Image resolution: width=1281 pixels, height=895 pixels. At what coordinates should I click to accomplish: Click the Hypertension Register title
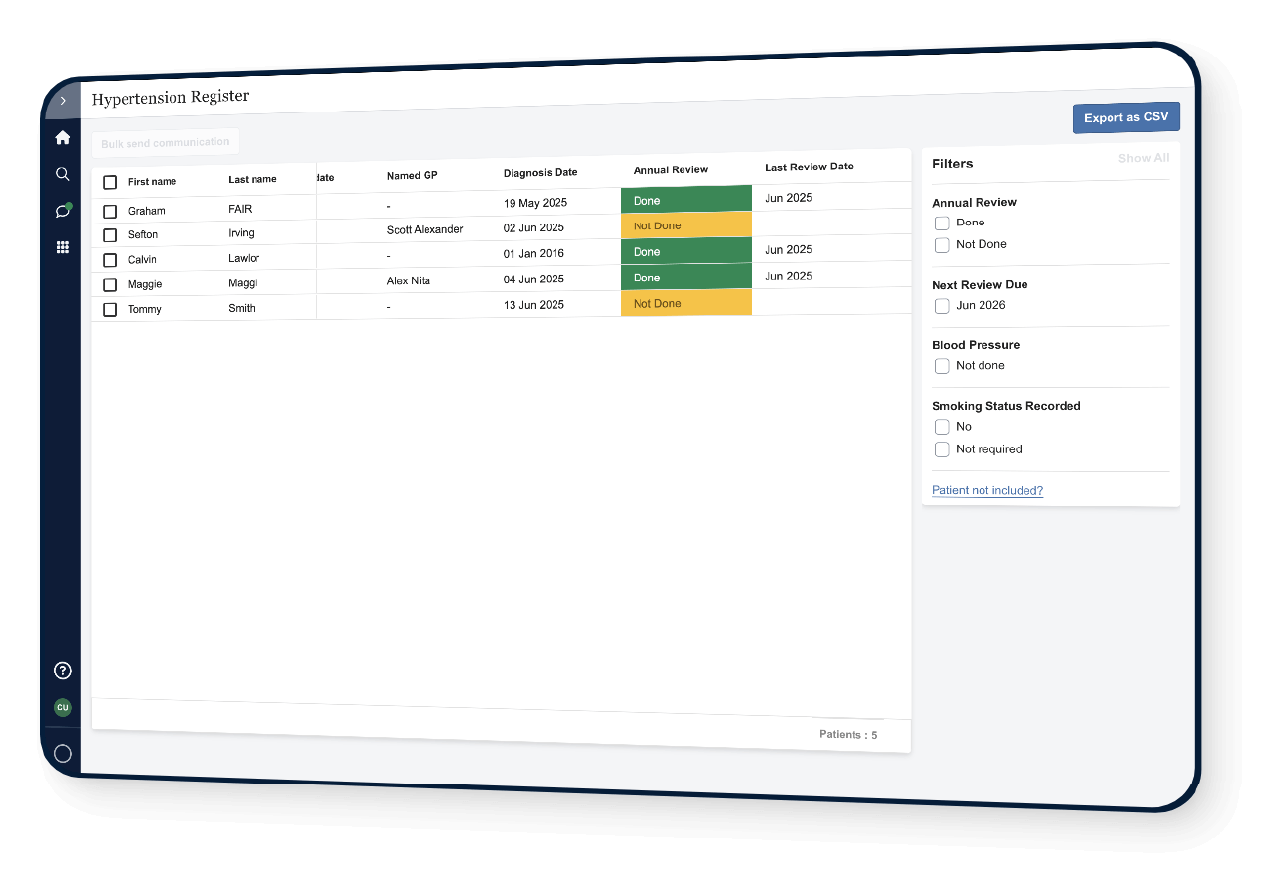click(x=170, y=98)
